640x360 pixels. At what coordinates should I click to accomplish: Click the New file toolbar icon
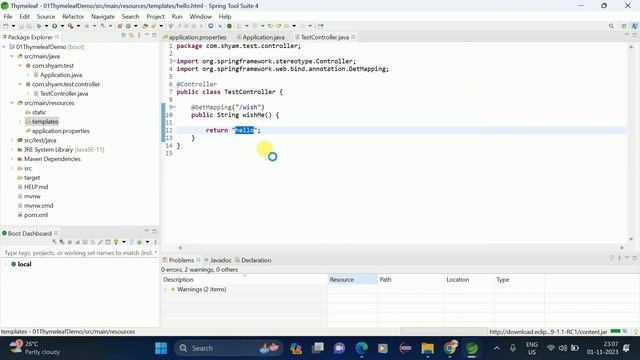pyautogui.click(x=6, y=26)
